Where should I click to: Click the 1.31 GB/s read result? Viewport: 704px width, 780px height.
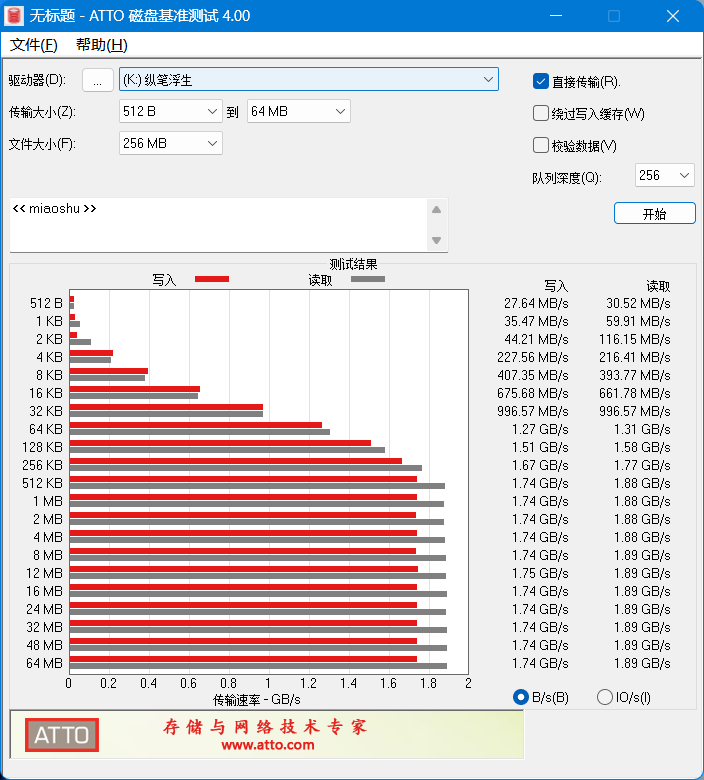(642, 429)
